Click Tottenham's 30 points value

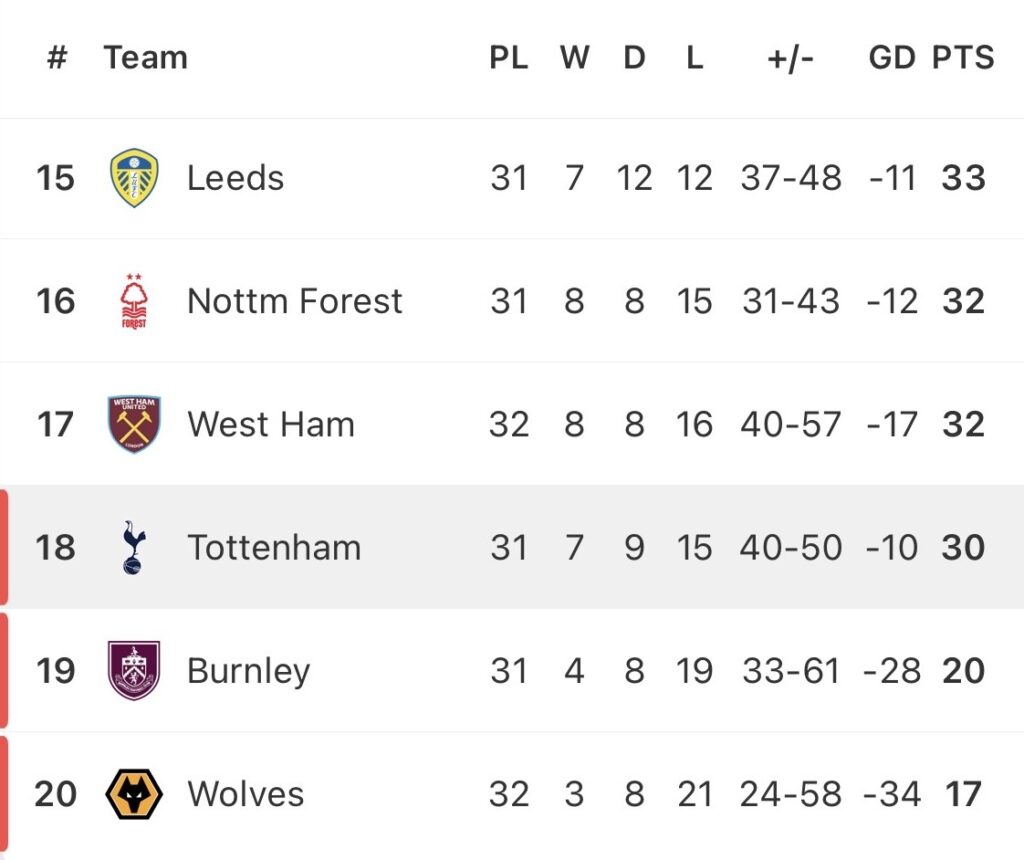coord(963,547)
